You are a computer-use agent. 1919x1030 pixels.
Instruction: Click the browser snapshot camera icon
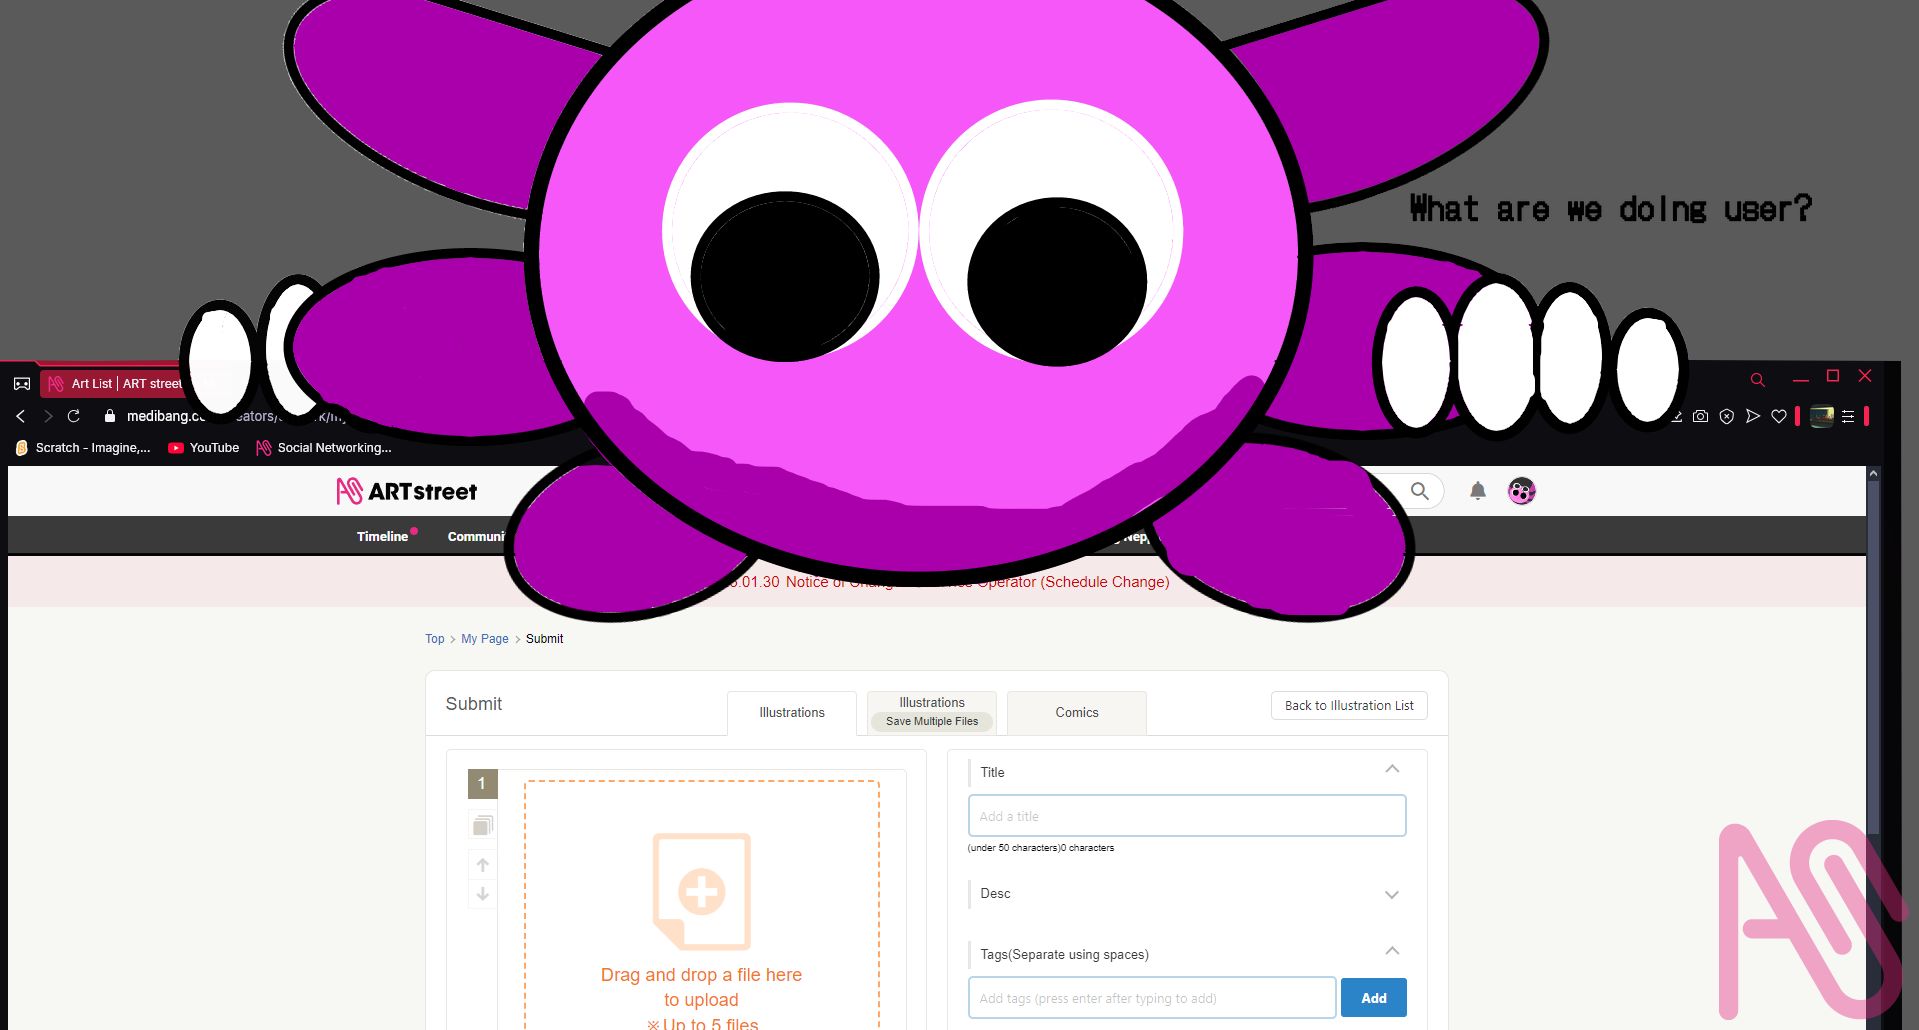pos(1700,416)
